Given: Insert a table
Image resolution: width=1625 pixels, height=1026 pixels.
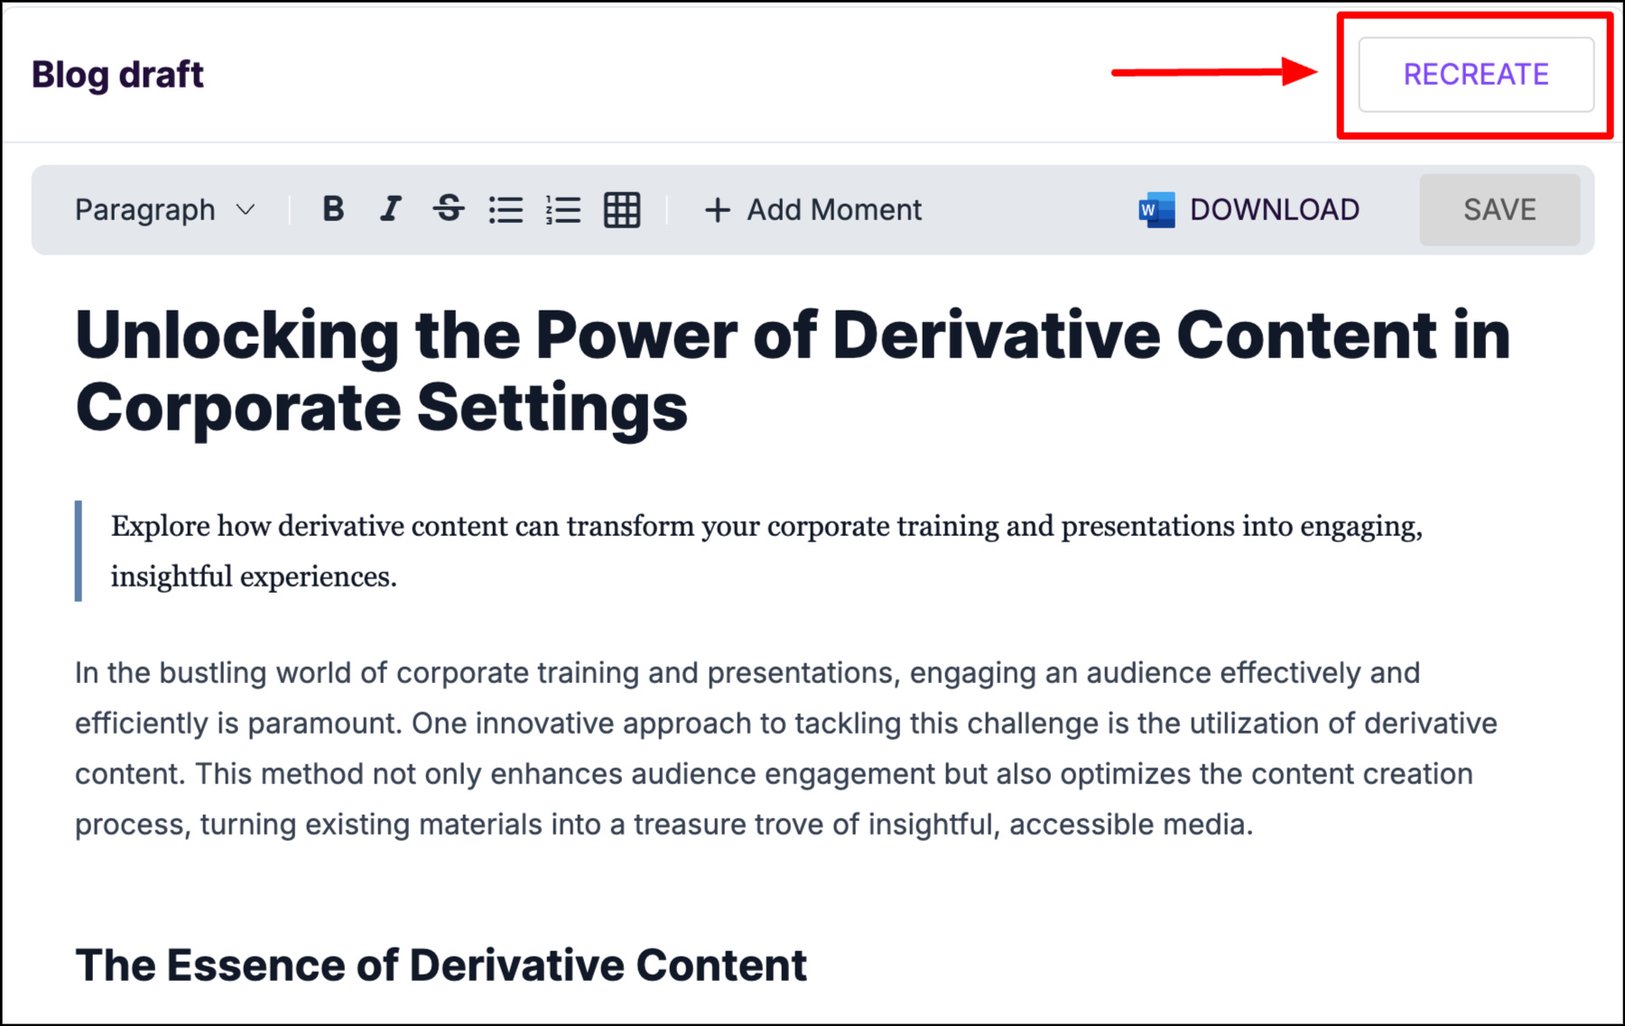Looking at the screenshot, I should [x=622, y=210].
